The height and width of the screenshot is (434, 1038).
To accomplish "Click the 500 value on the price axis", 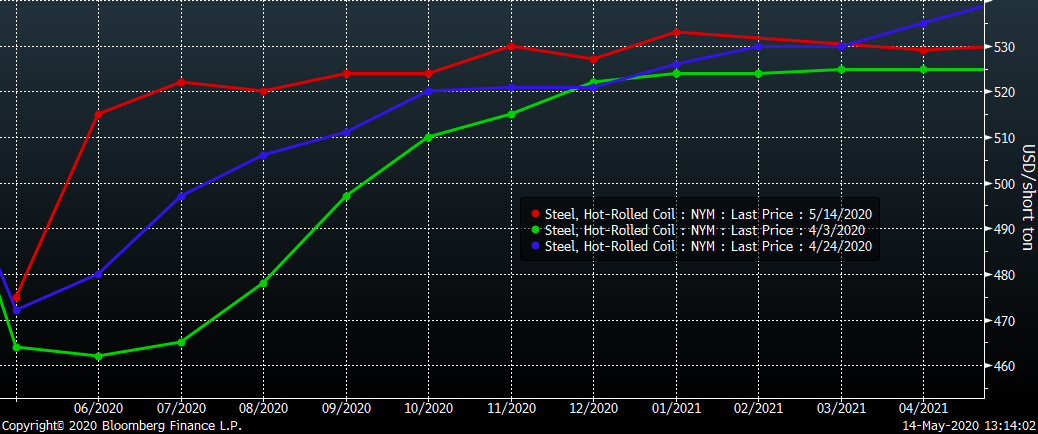I will click(1004, 184).
